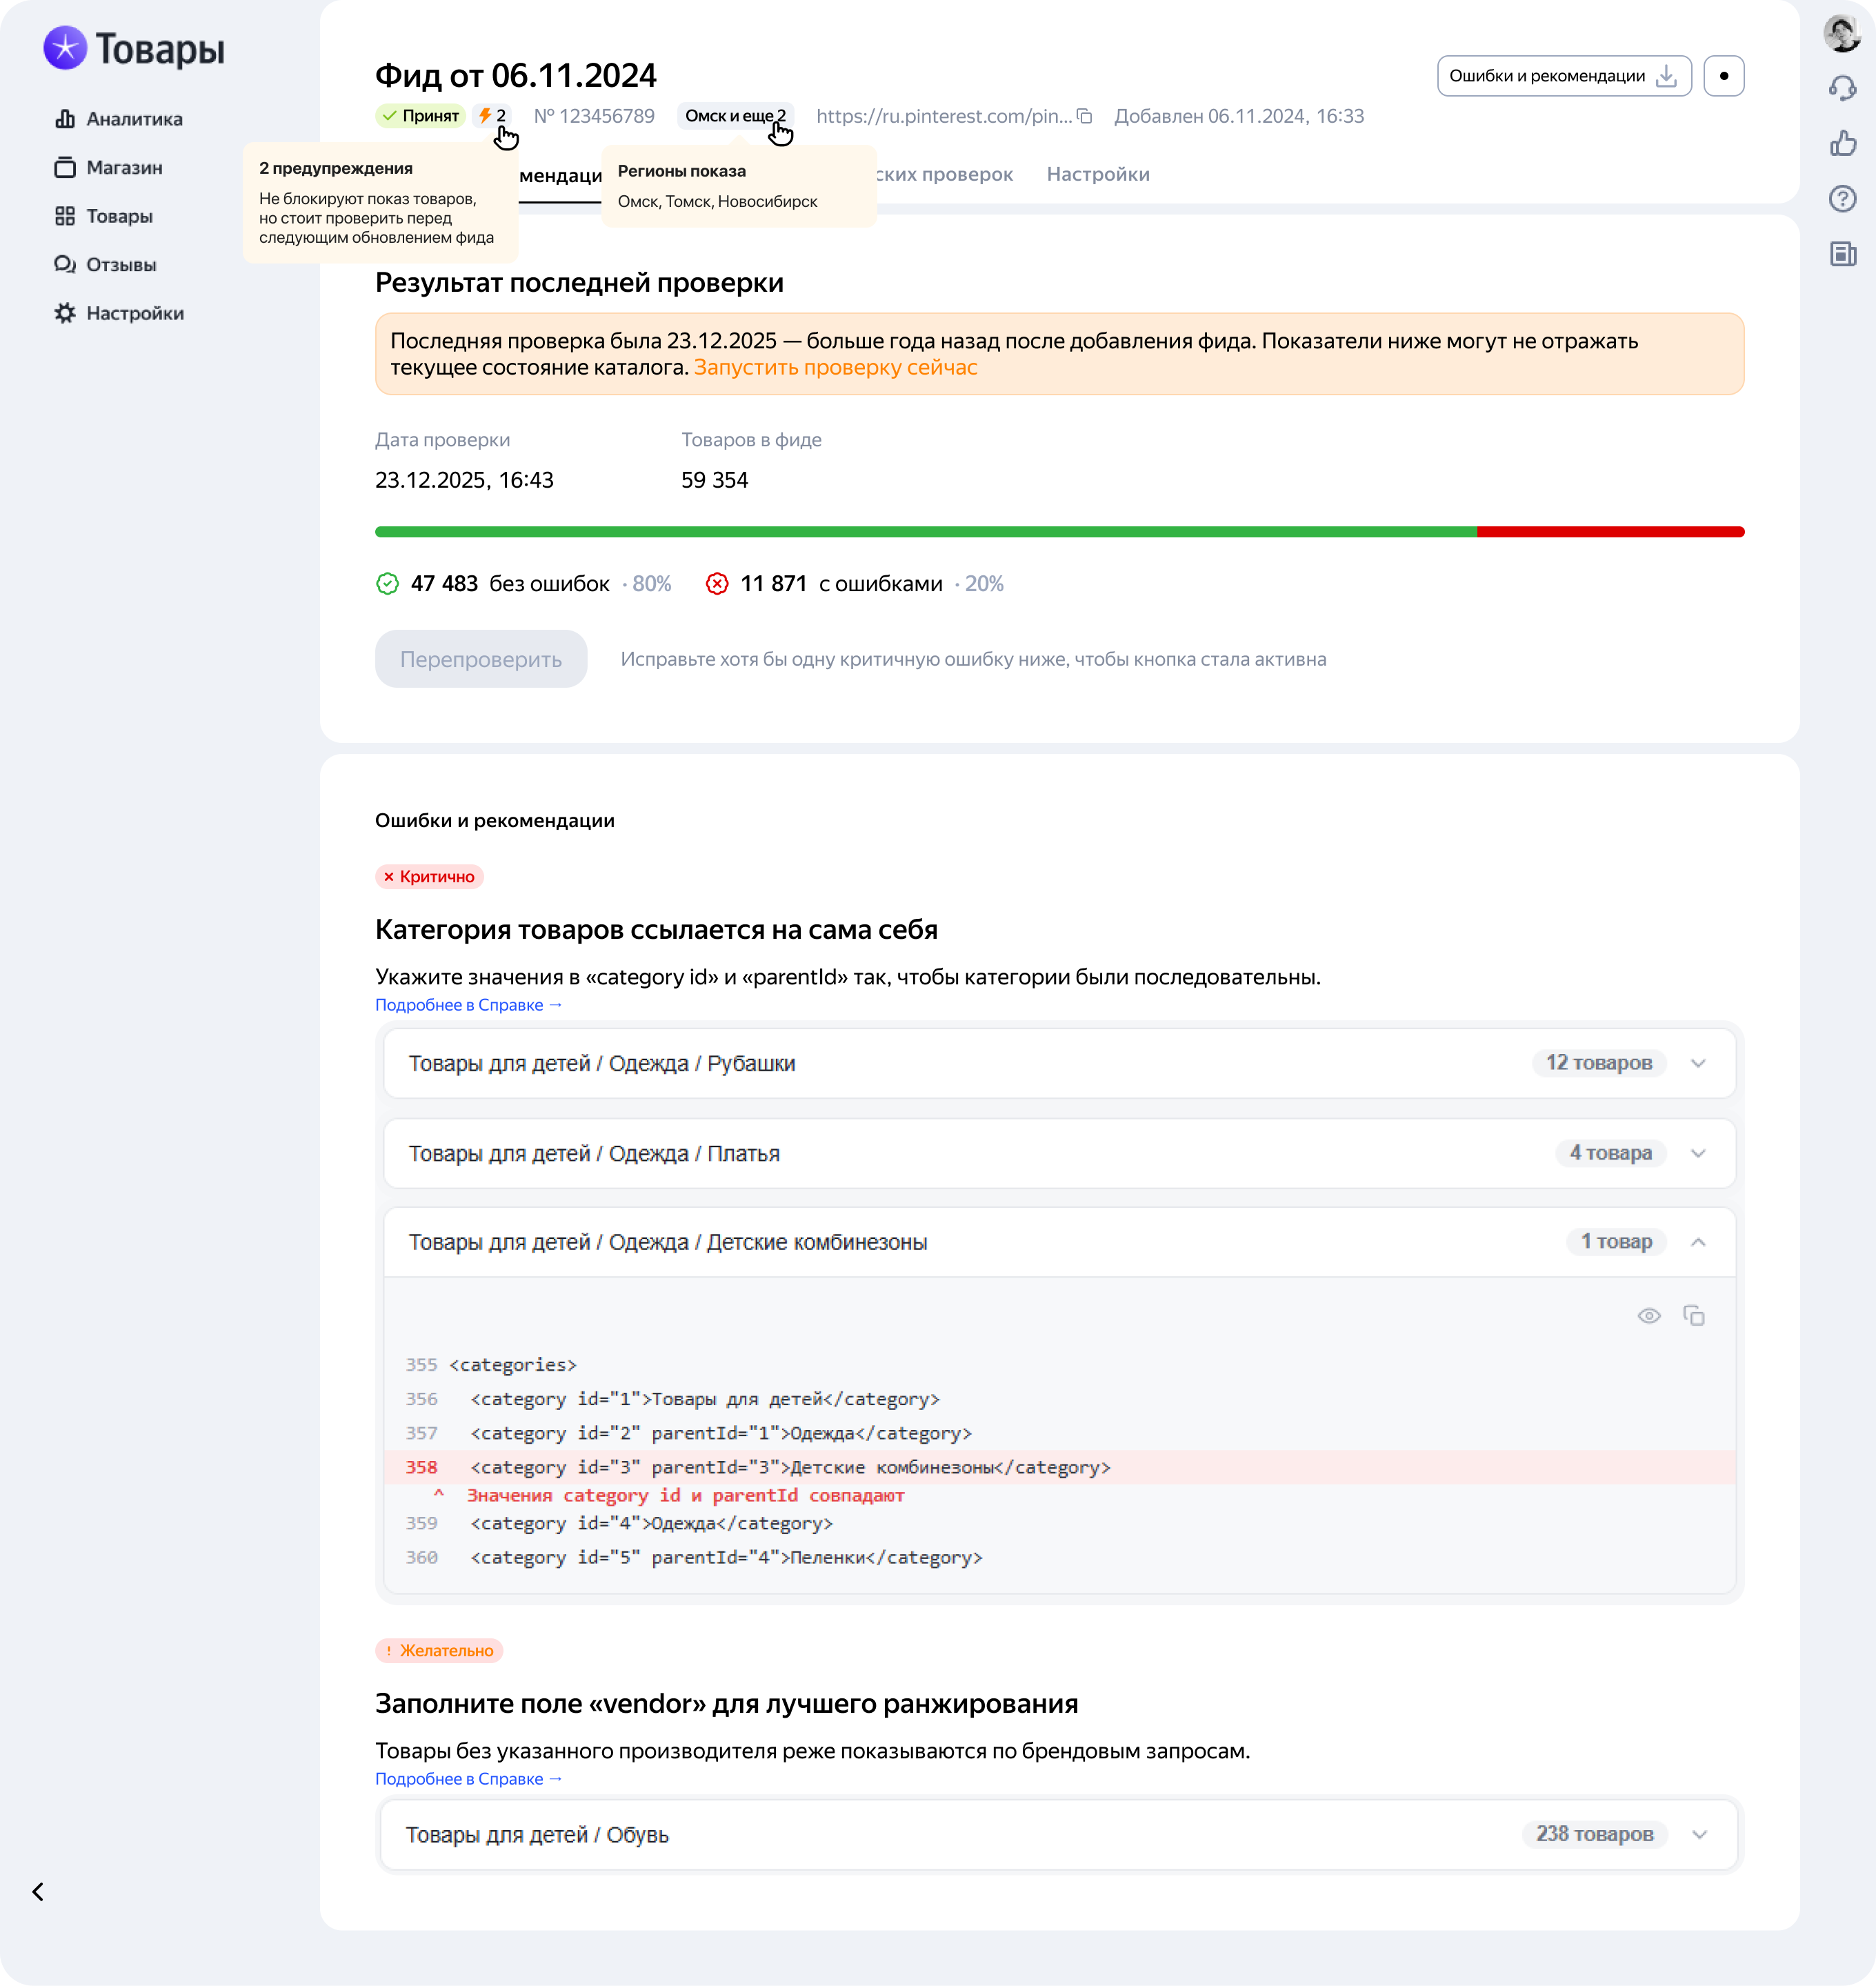Expand the Рубашки category row
The width and height of the screenshot is (1876, 1986).
[1060, 1064]
